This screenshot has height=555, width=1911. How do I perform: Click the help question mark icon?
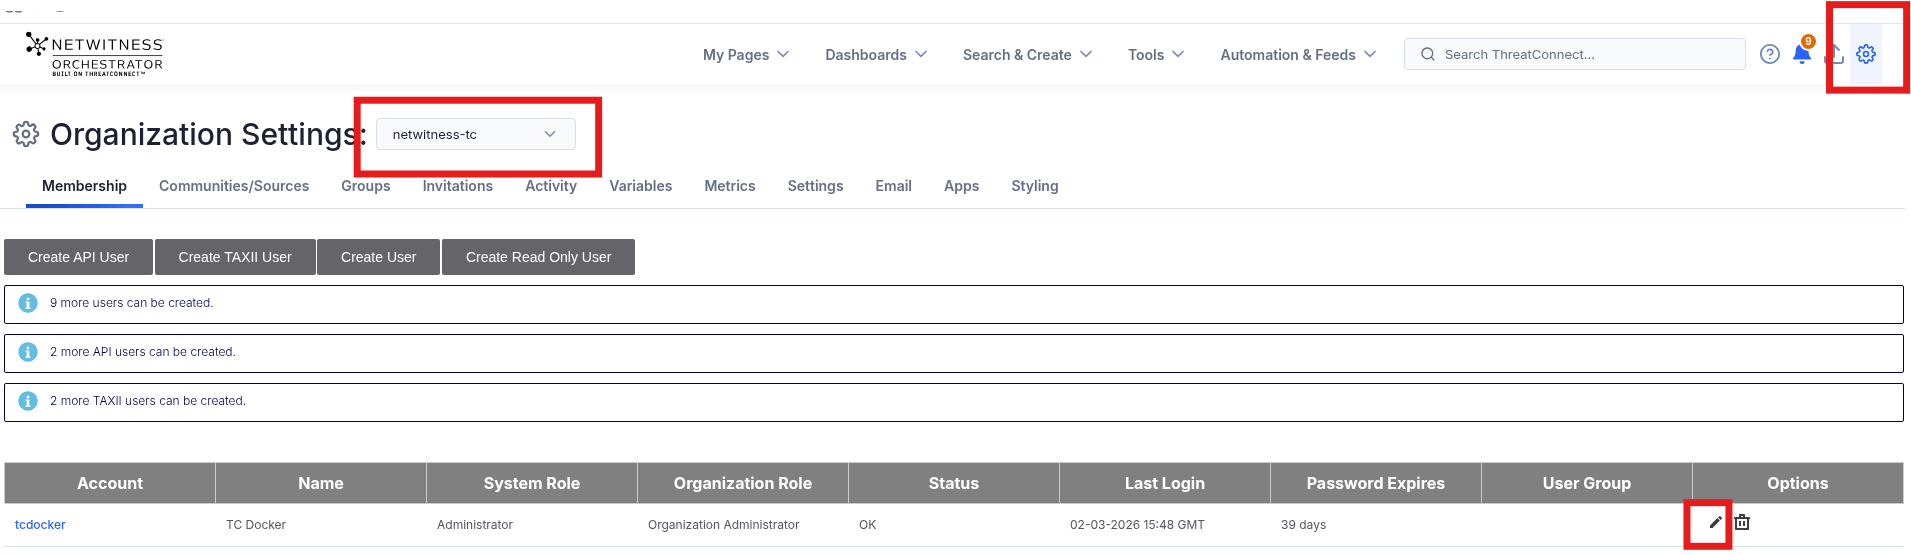1770,54
